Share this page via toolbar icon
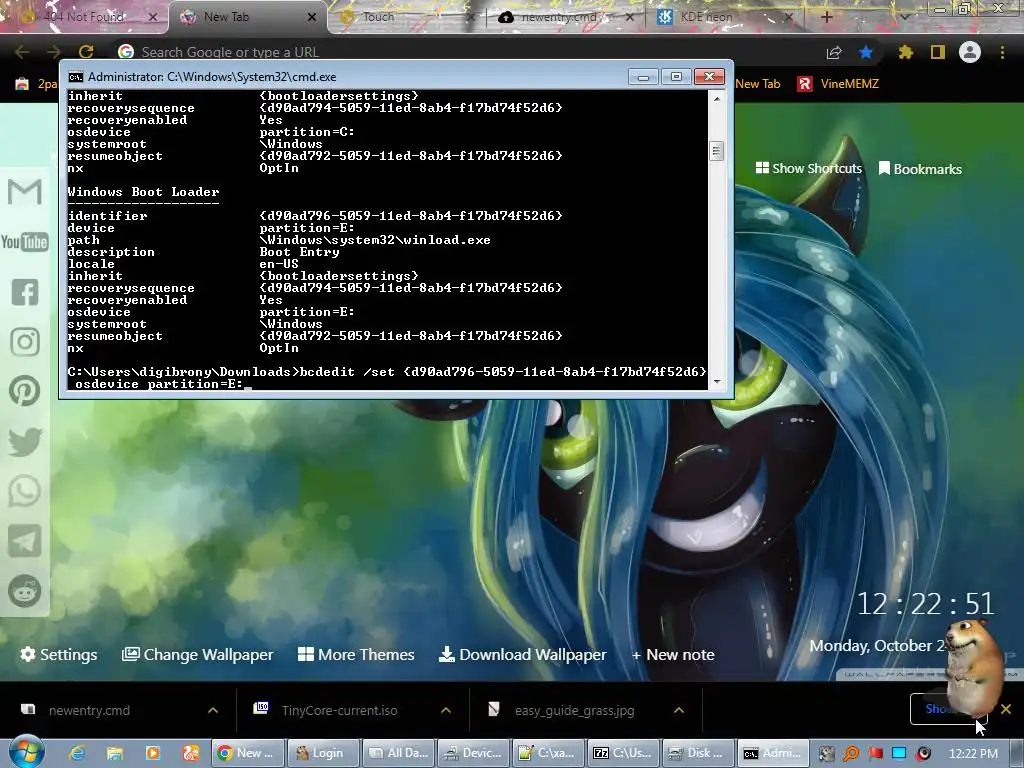Screen dimensions: 1024x768 834,52
